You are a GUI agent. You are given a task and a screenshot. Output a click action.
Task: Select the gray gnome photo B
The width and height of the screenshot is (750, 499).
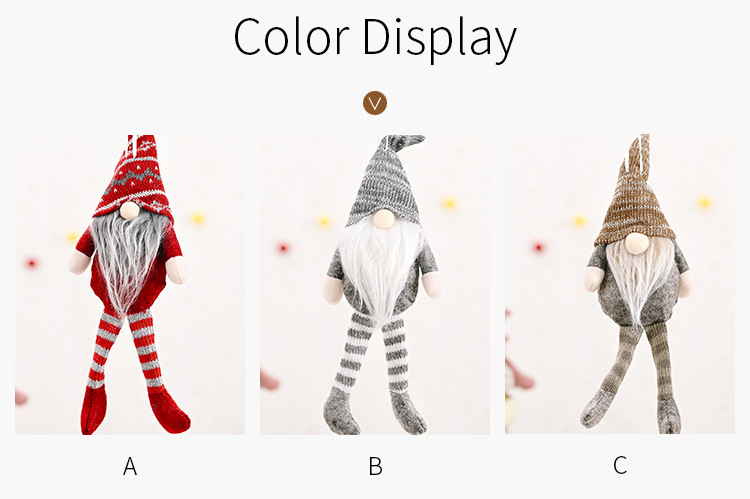tap(375, 285)
